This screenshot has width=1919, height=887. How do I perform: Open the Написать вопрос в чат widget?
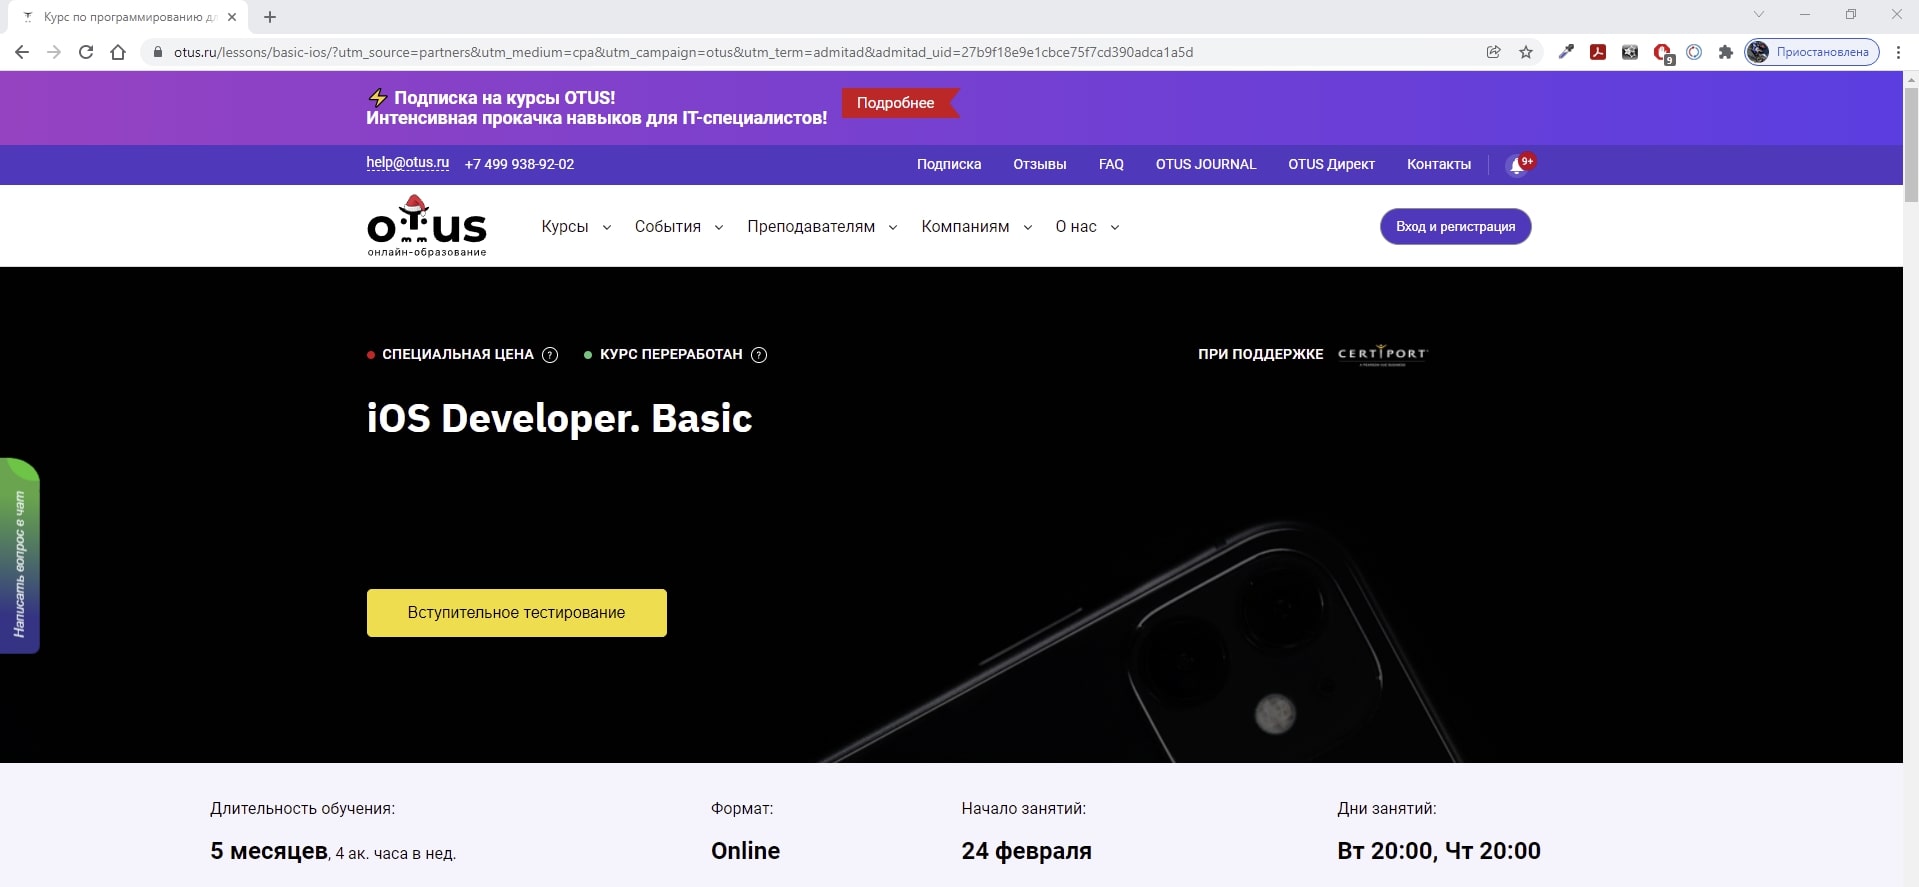point(19,556)
